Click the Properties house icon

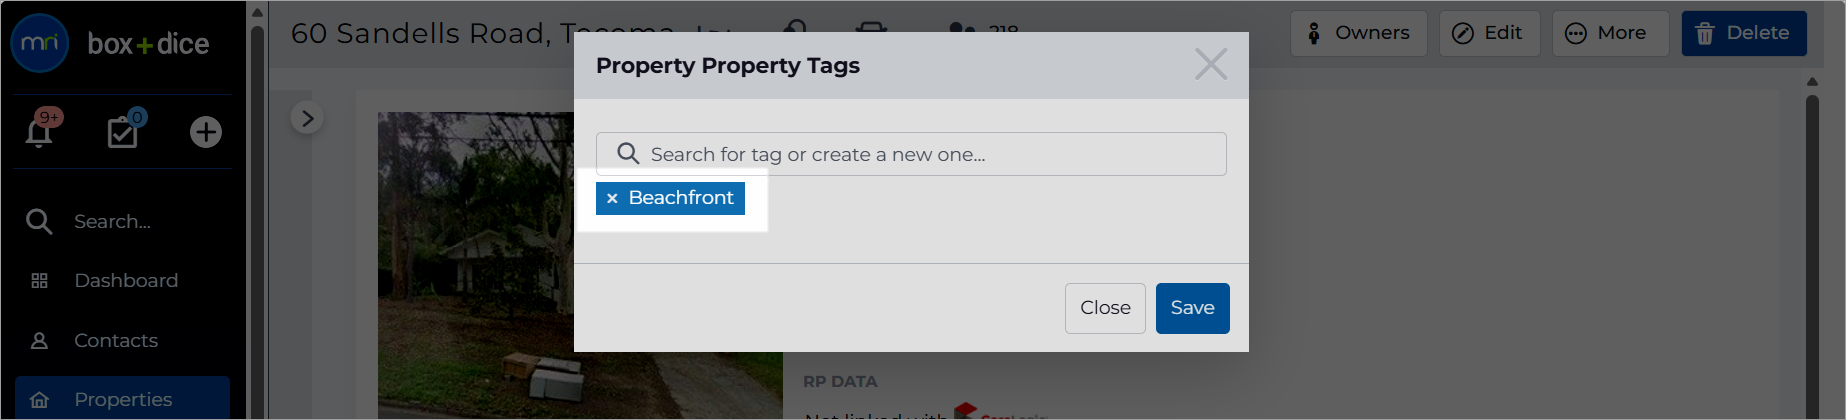click(40, 400)
